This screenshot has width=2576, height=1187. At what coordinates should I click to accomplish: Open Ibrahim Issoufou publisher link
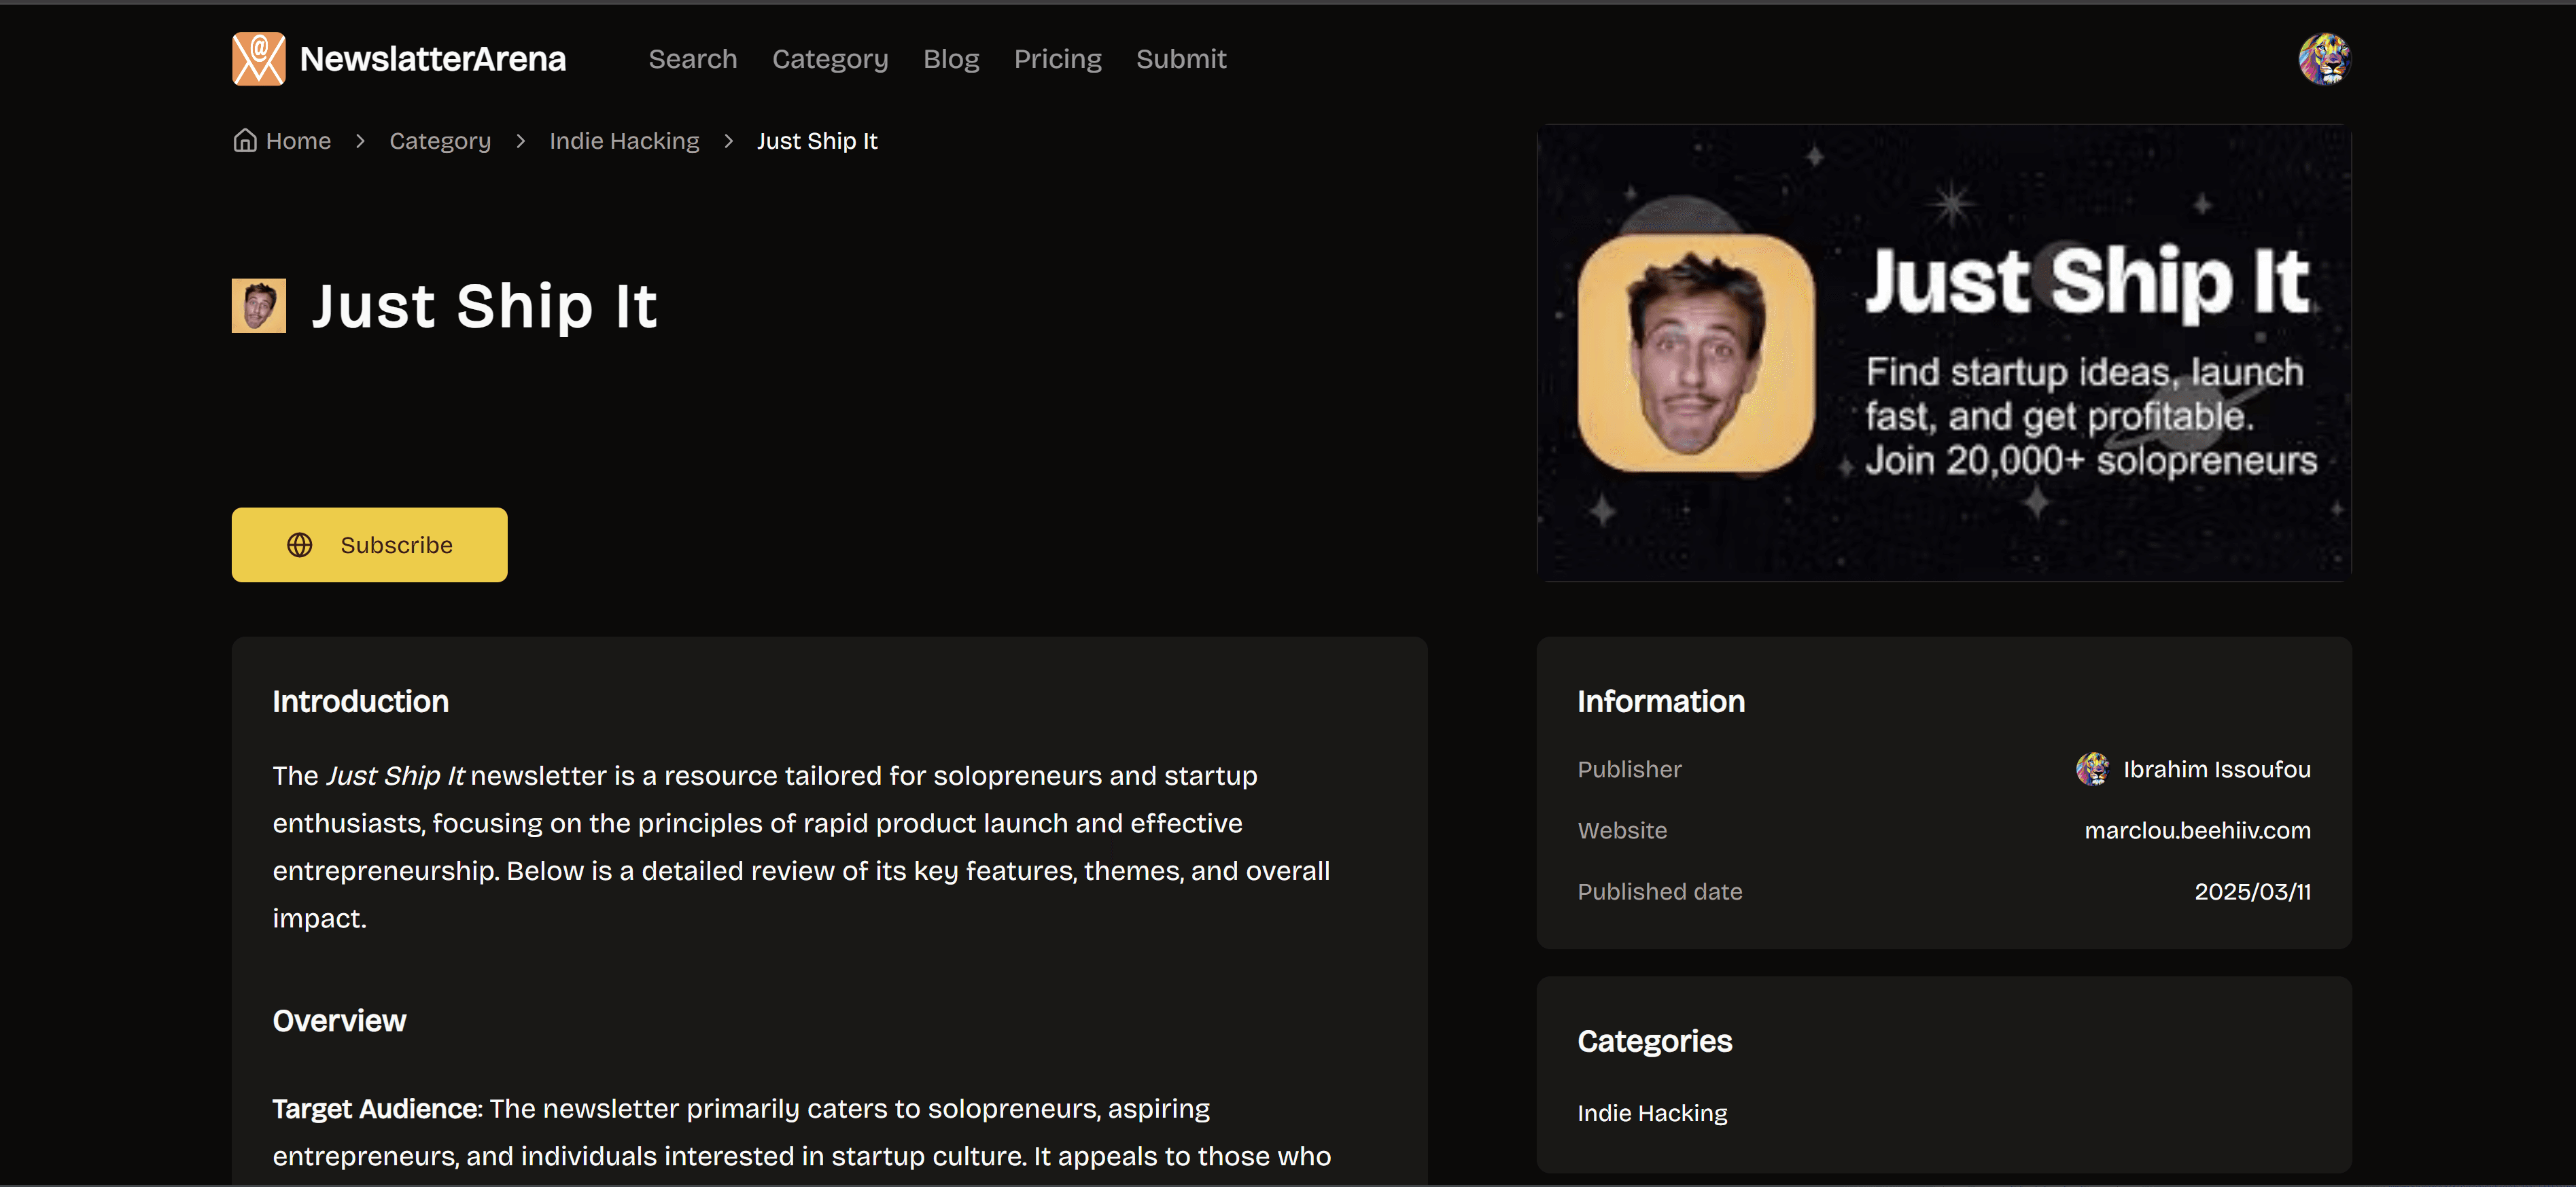point(2216,769)
